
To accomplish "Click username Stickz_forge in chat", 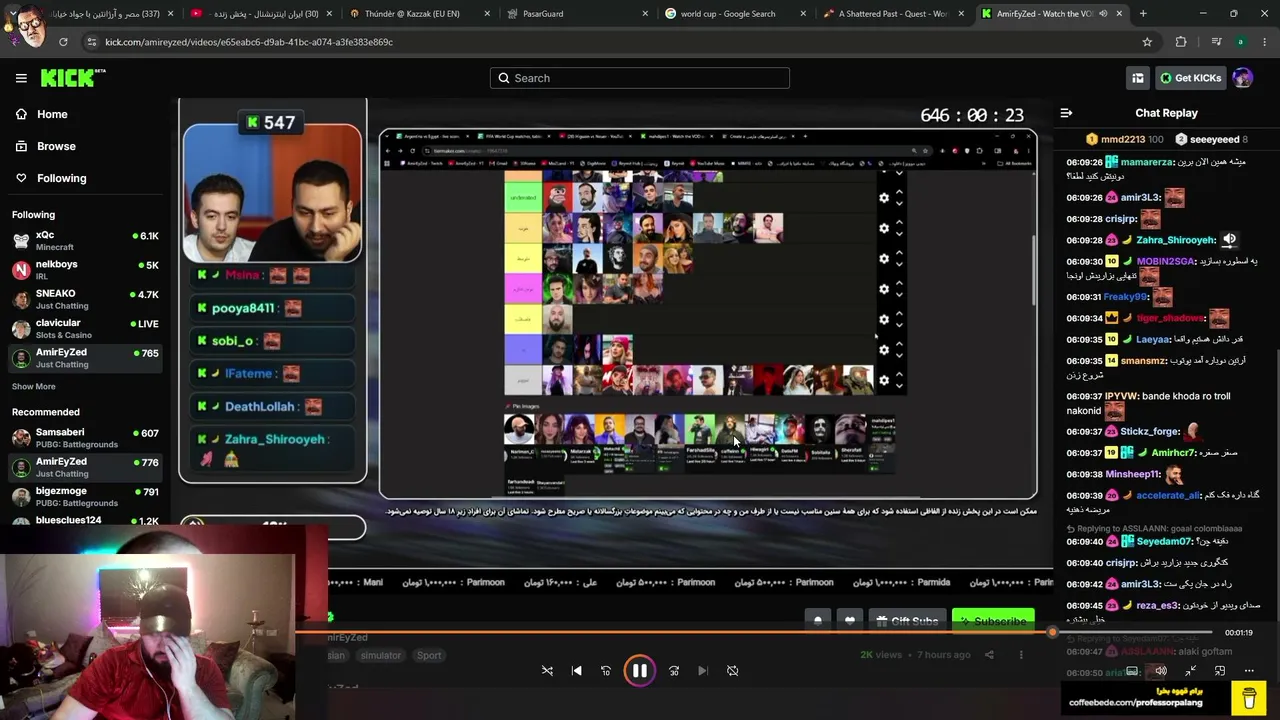I will [x=1149, y=432].
